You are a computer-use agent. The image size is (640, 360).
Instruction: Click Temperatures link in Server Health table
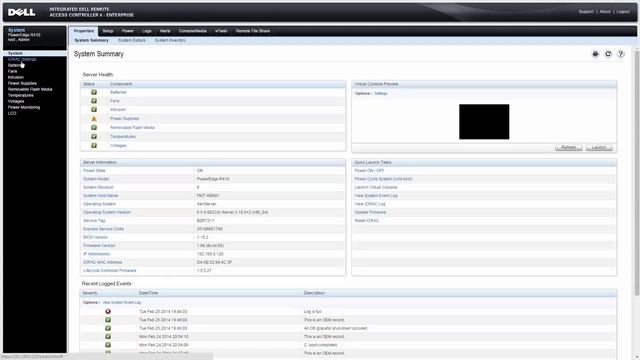click(x=123, y=137)
